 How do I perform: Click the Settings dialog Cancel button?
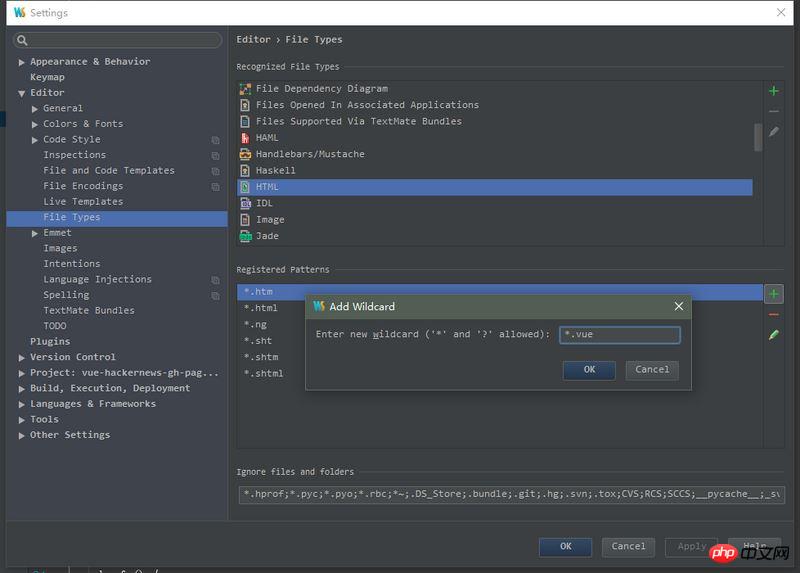[x=628, y=546]
